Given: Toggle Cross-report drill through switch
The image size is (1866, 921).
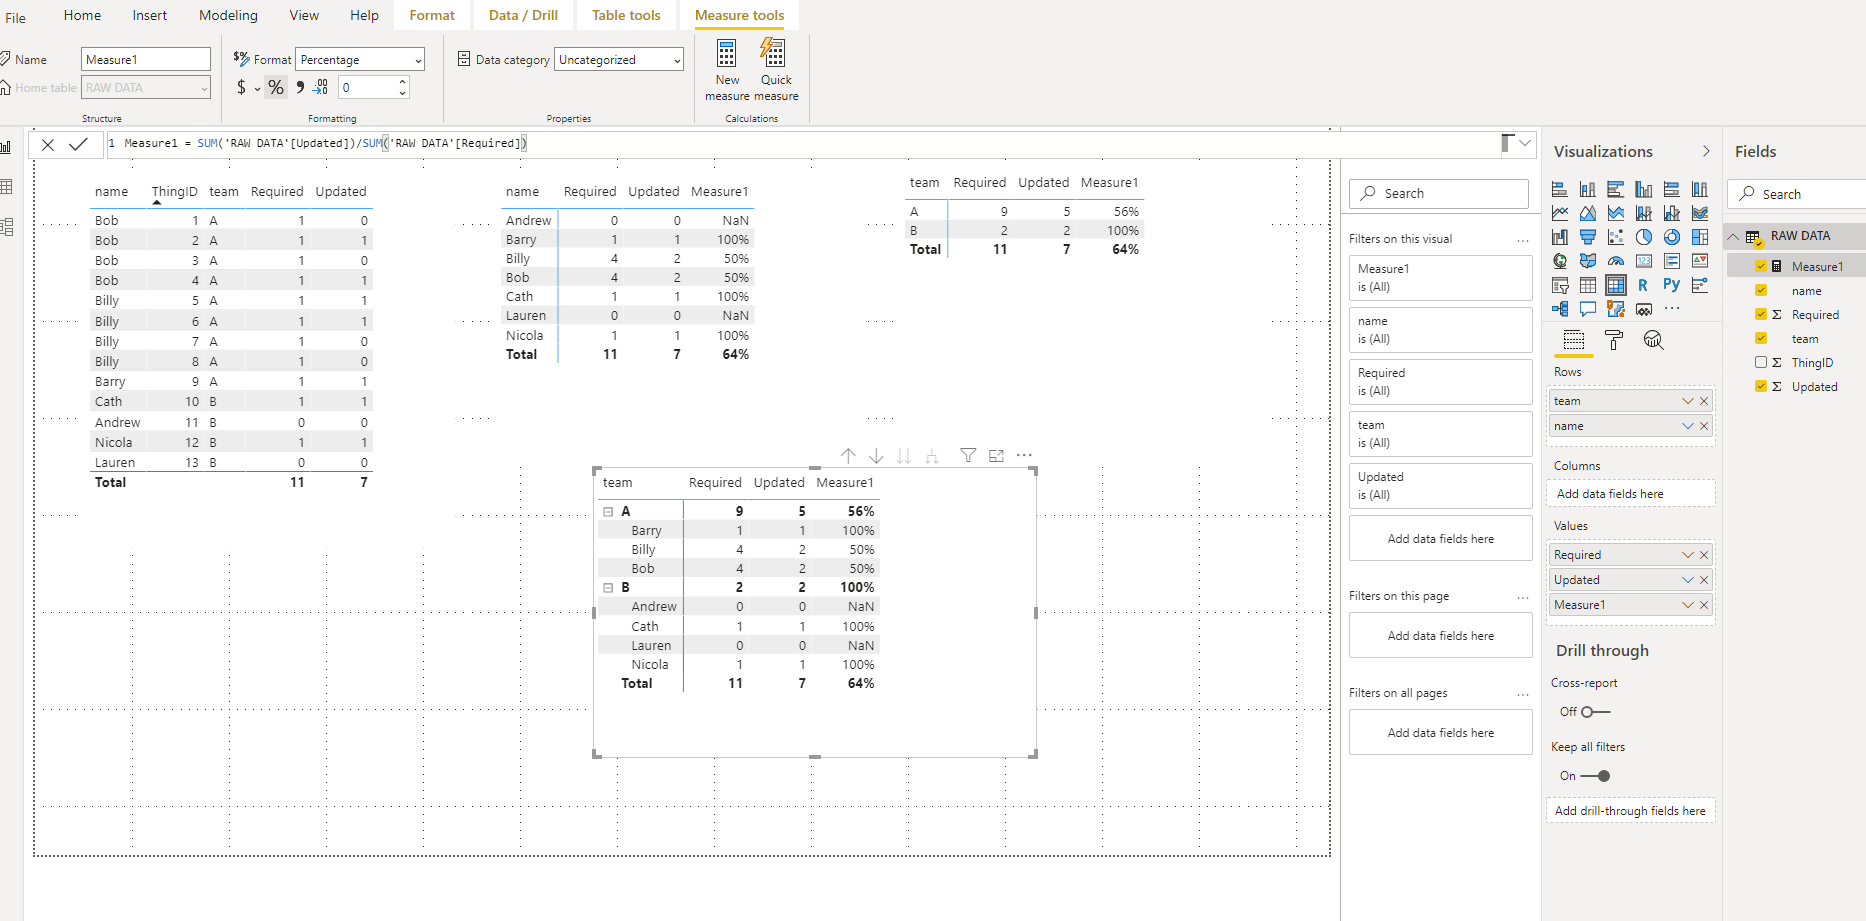Looking at the screenshot, I should pyautogui.click(x=1595, y=712).
